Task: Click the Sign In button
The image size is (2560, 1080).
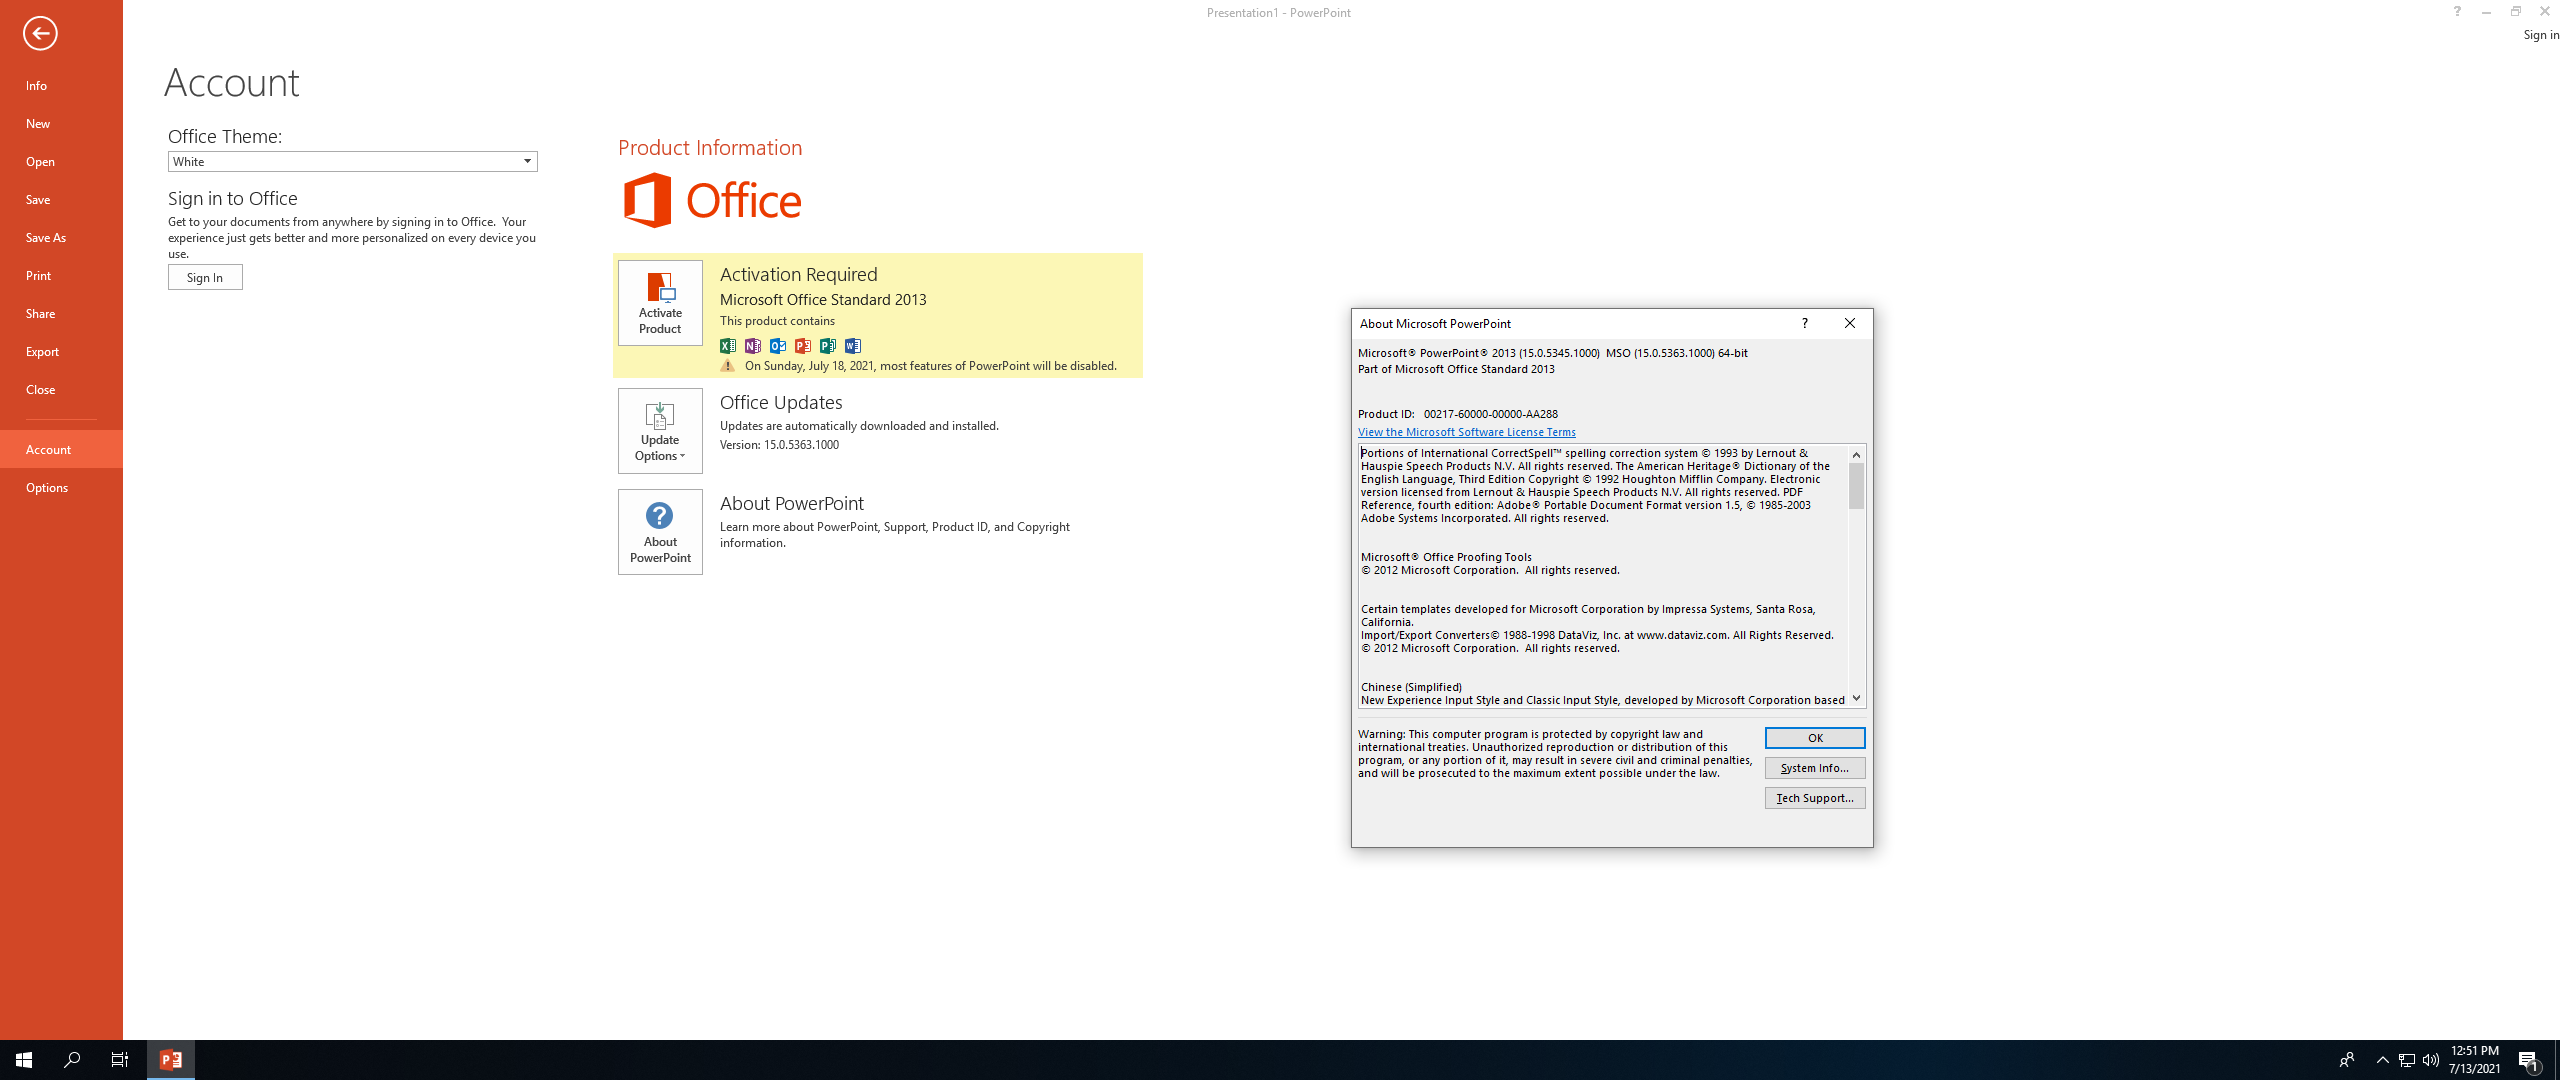Action: click(x=205, y=278)
